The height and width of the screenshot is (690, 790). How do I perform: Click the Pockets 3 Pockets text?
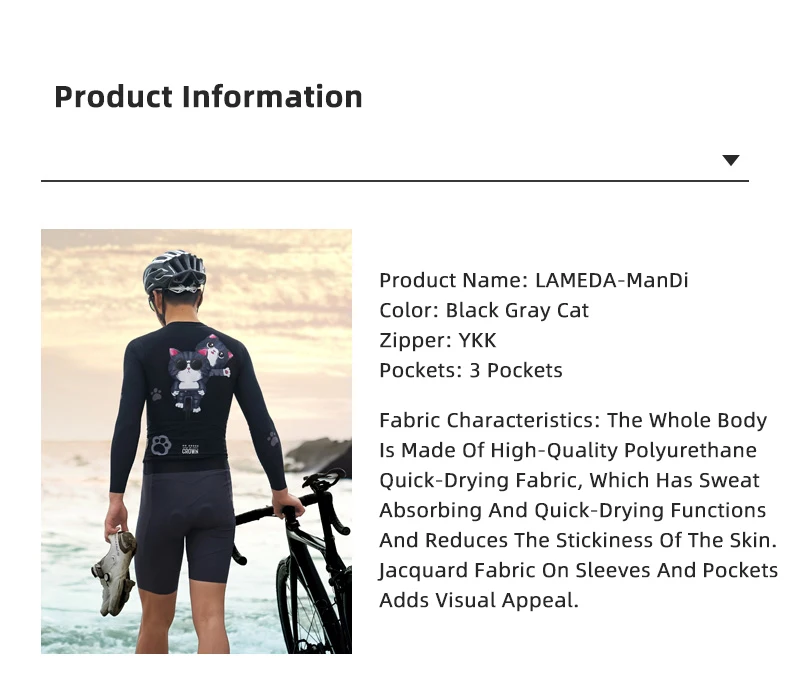point(471,370)
